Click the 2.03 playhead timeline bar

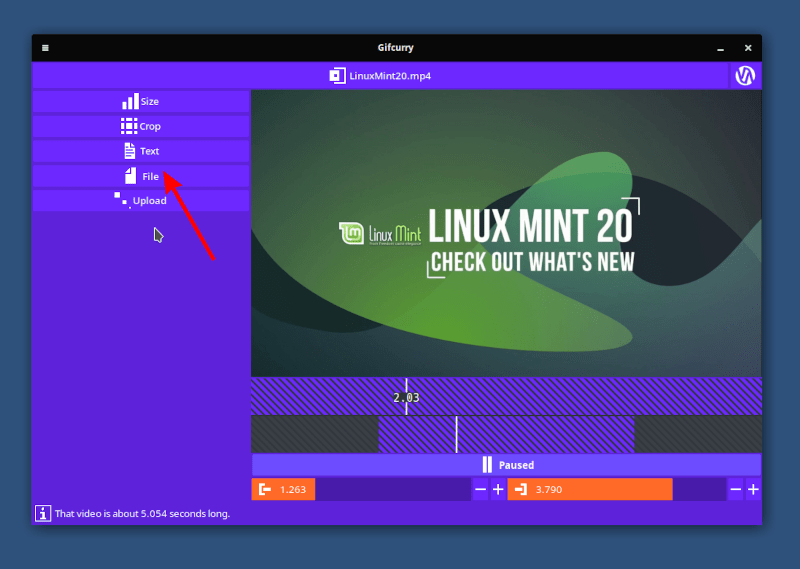click(x=506, y=397)
